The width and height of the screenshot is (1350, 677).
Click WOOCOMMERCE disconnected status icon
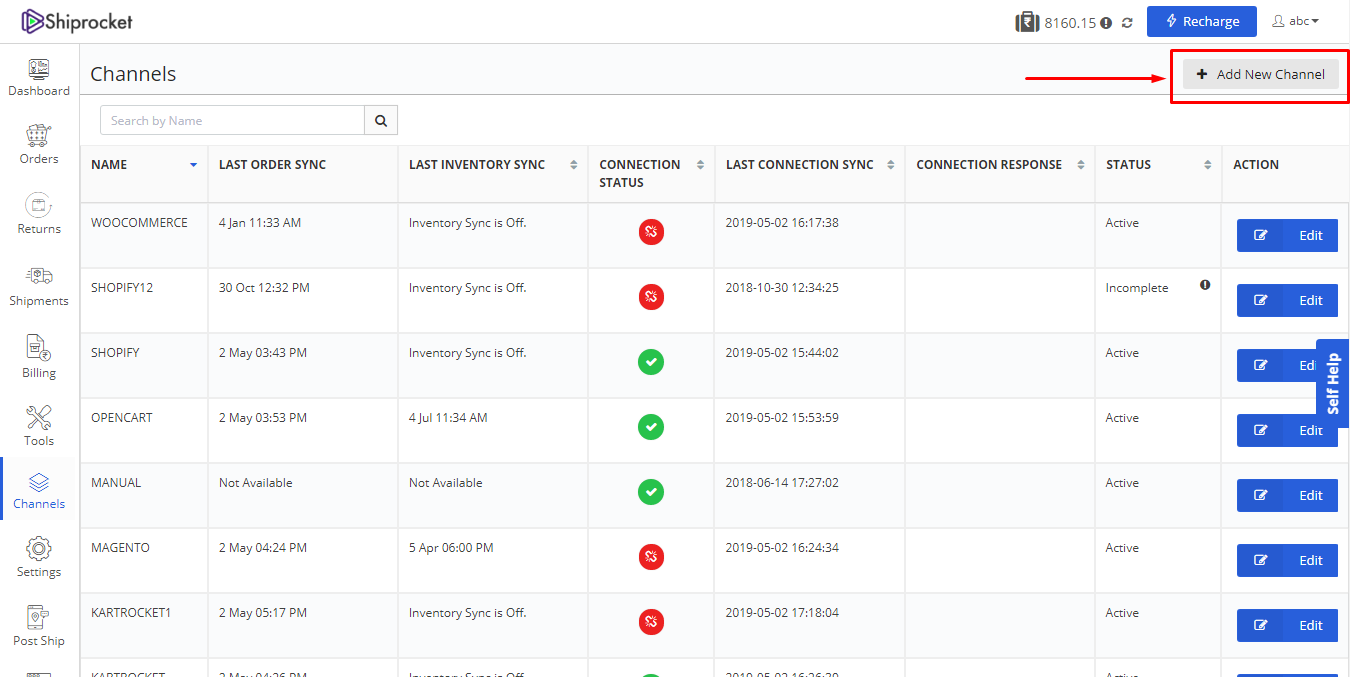(x=651, y=232)
